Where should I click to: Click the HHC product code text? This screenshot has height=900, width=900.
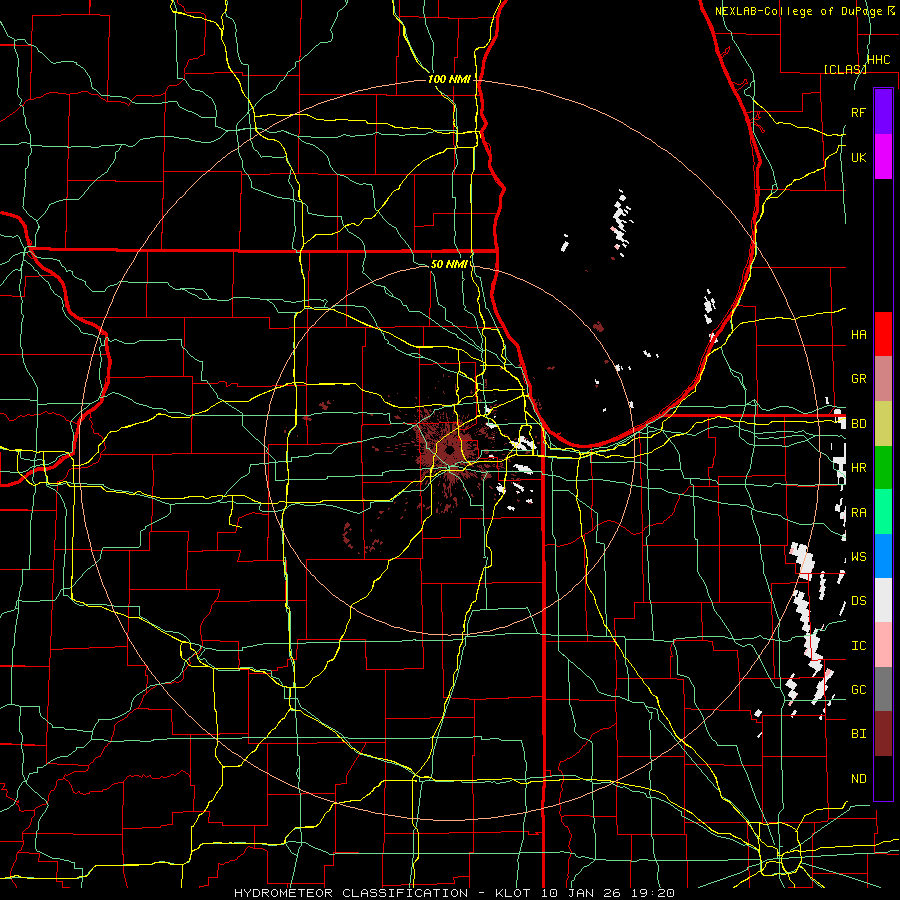[x=878, y=60]
